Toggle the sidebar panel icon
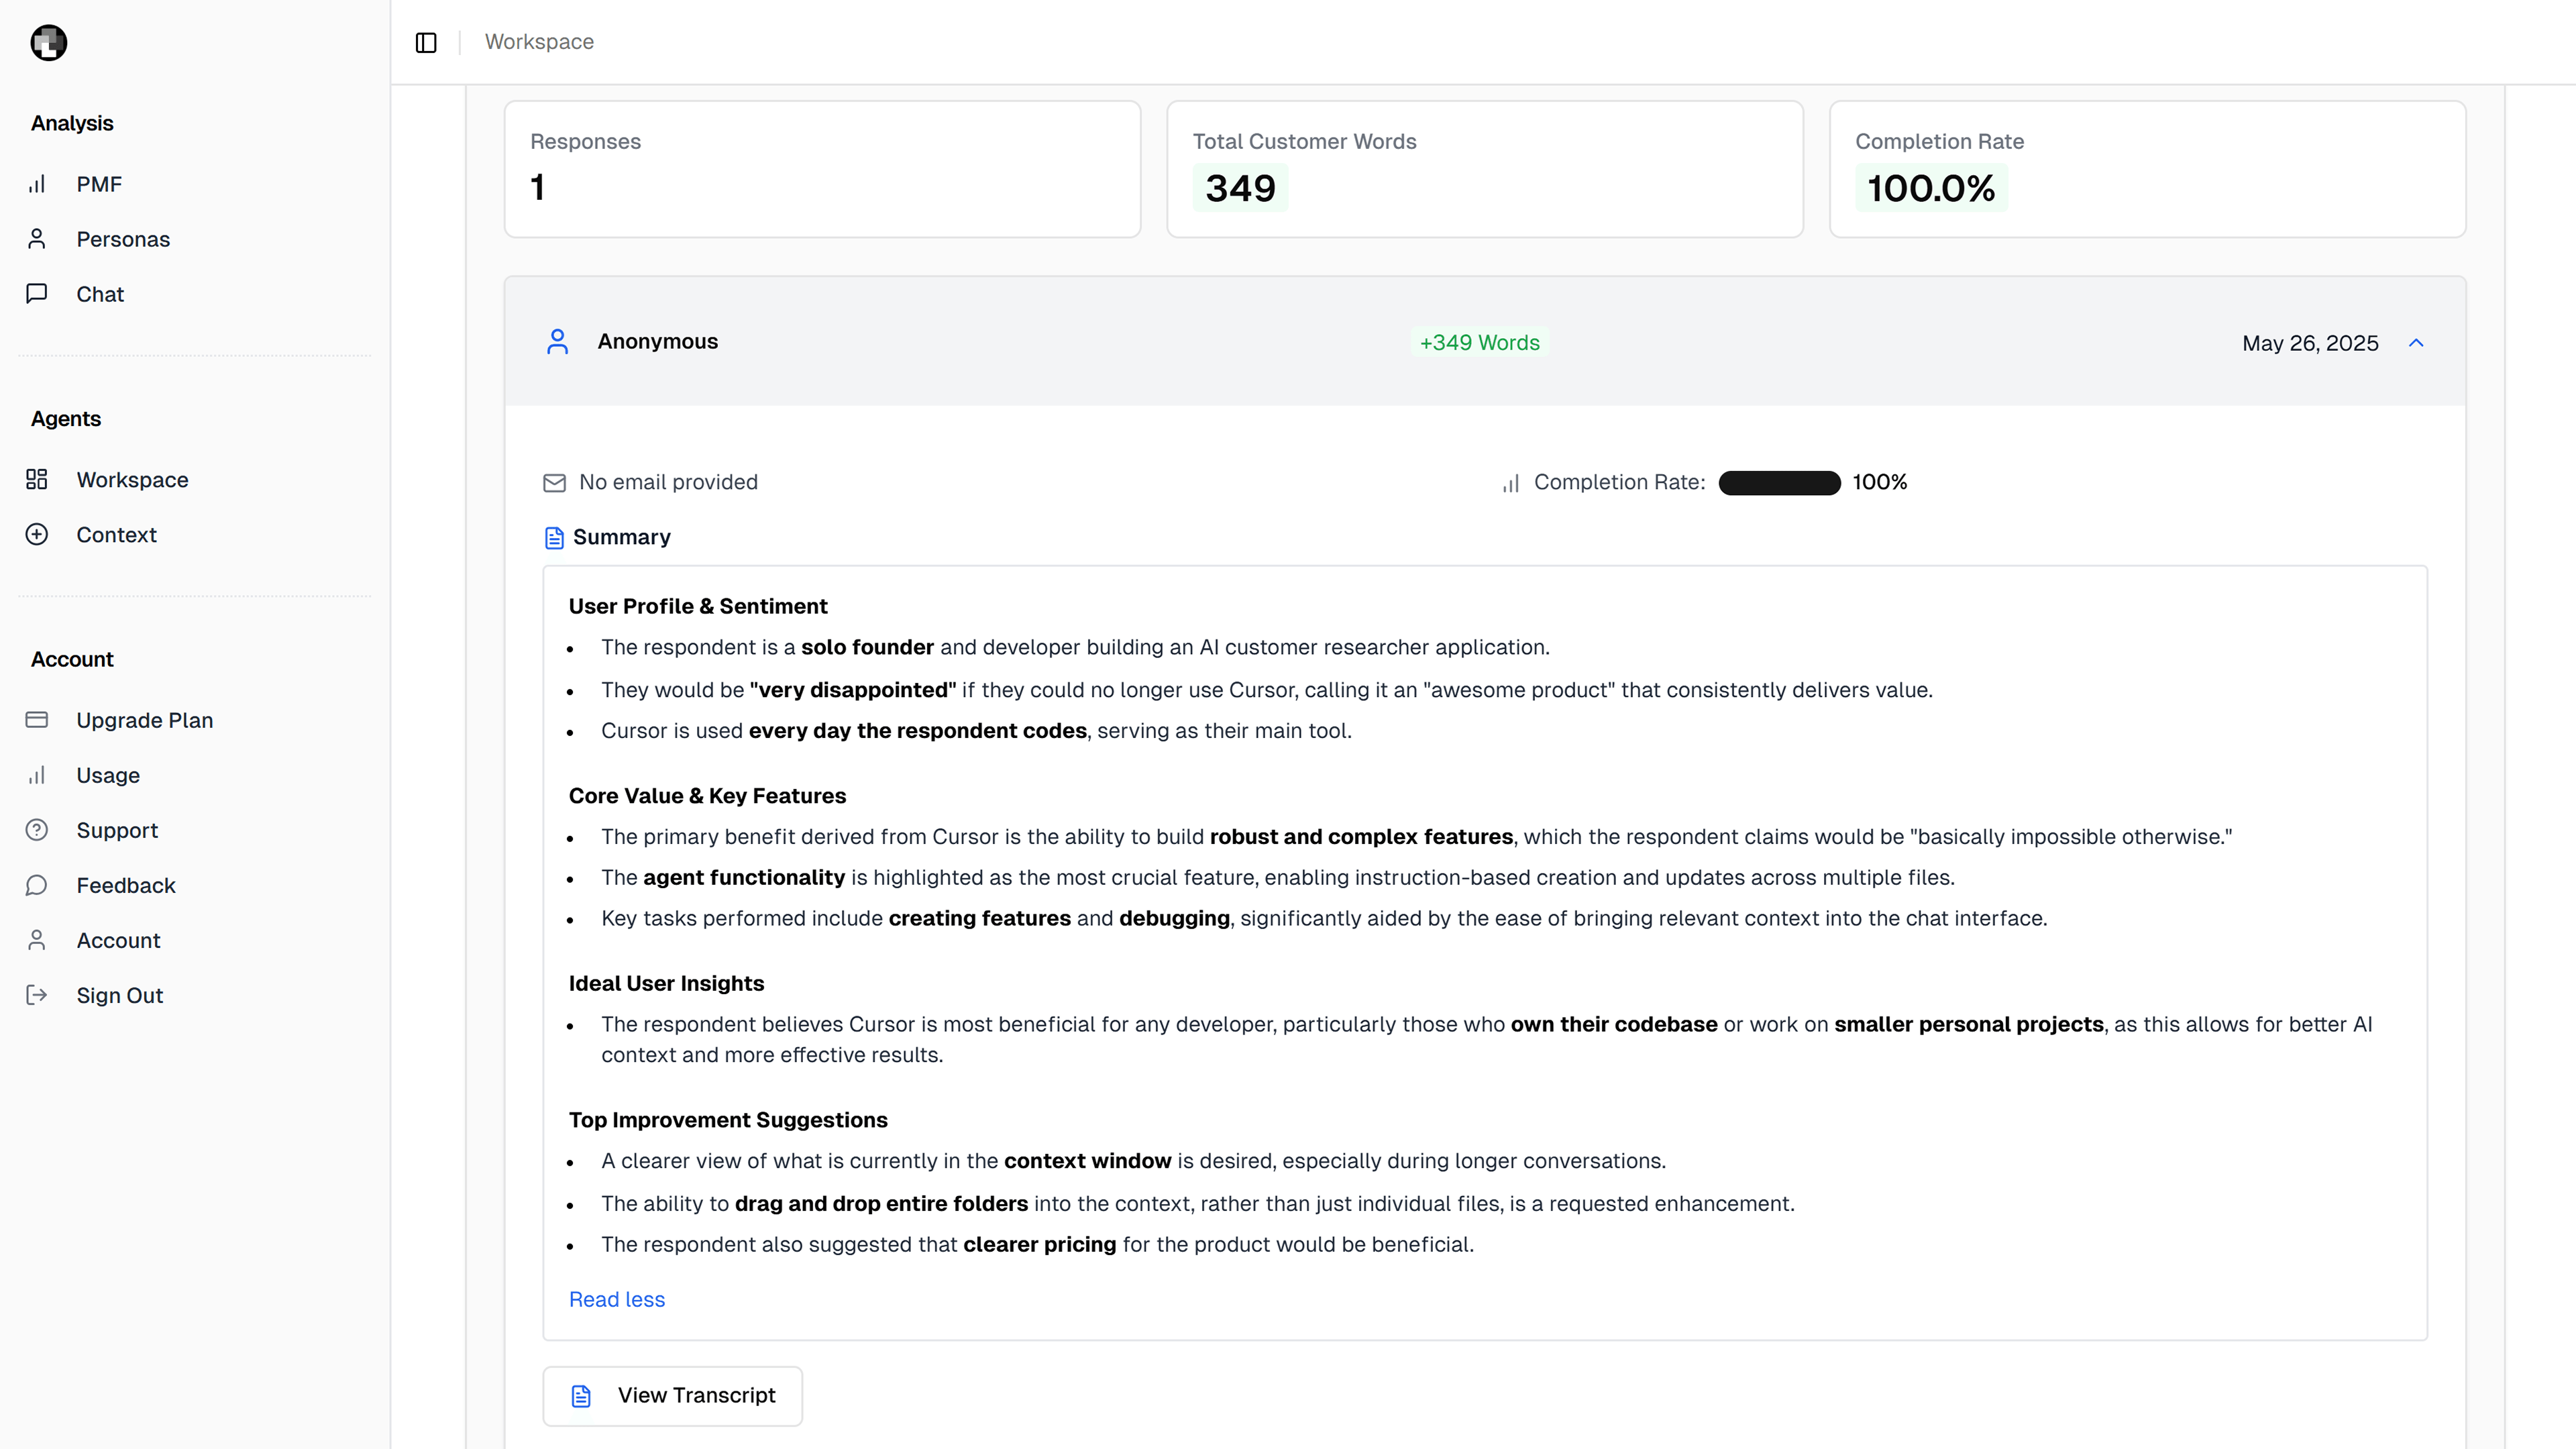 pos(426,42)
